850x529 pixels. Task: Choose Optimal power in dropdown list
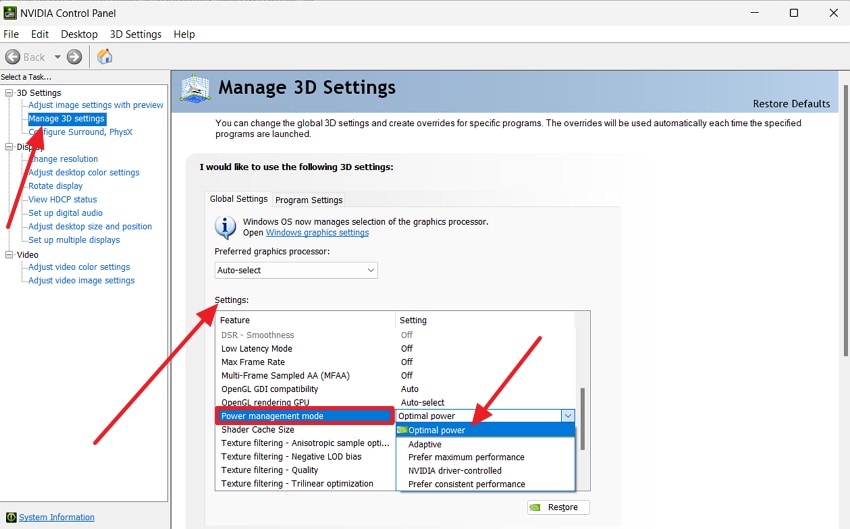pyautogui.click(x=485, y=430)
